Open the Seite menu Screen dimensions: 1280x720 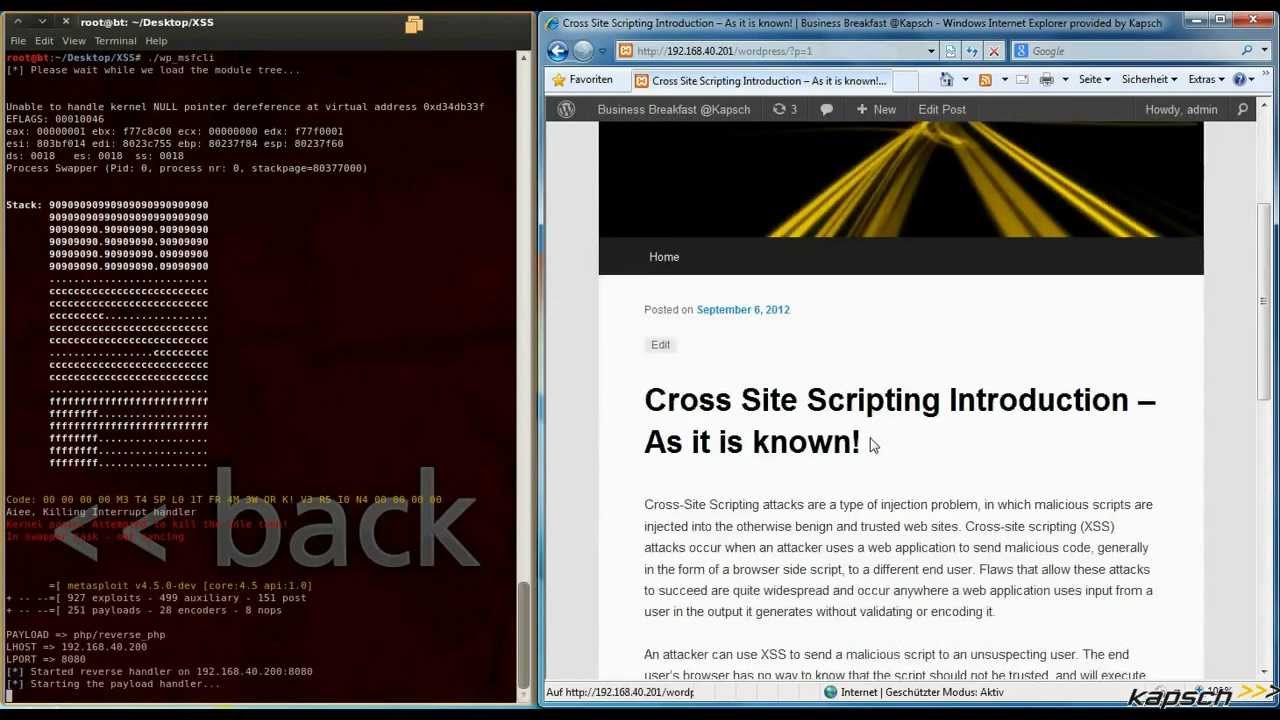(1095, 79)
